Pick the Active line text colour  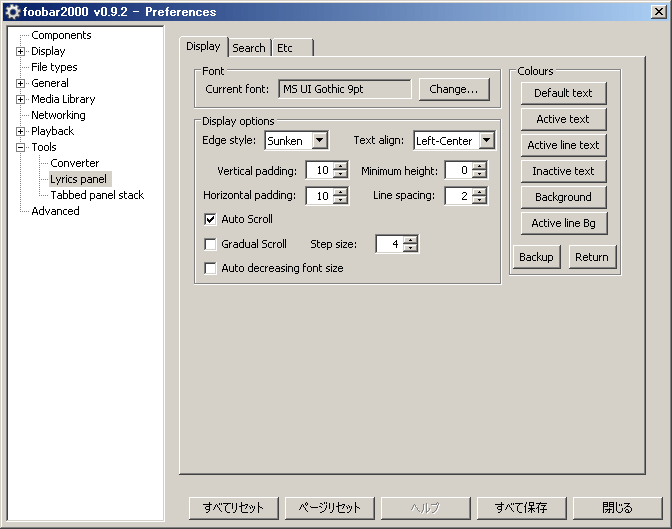coord(563,145)
